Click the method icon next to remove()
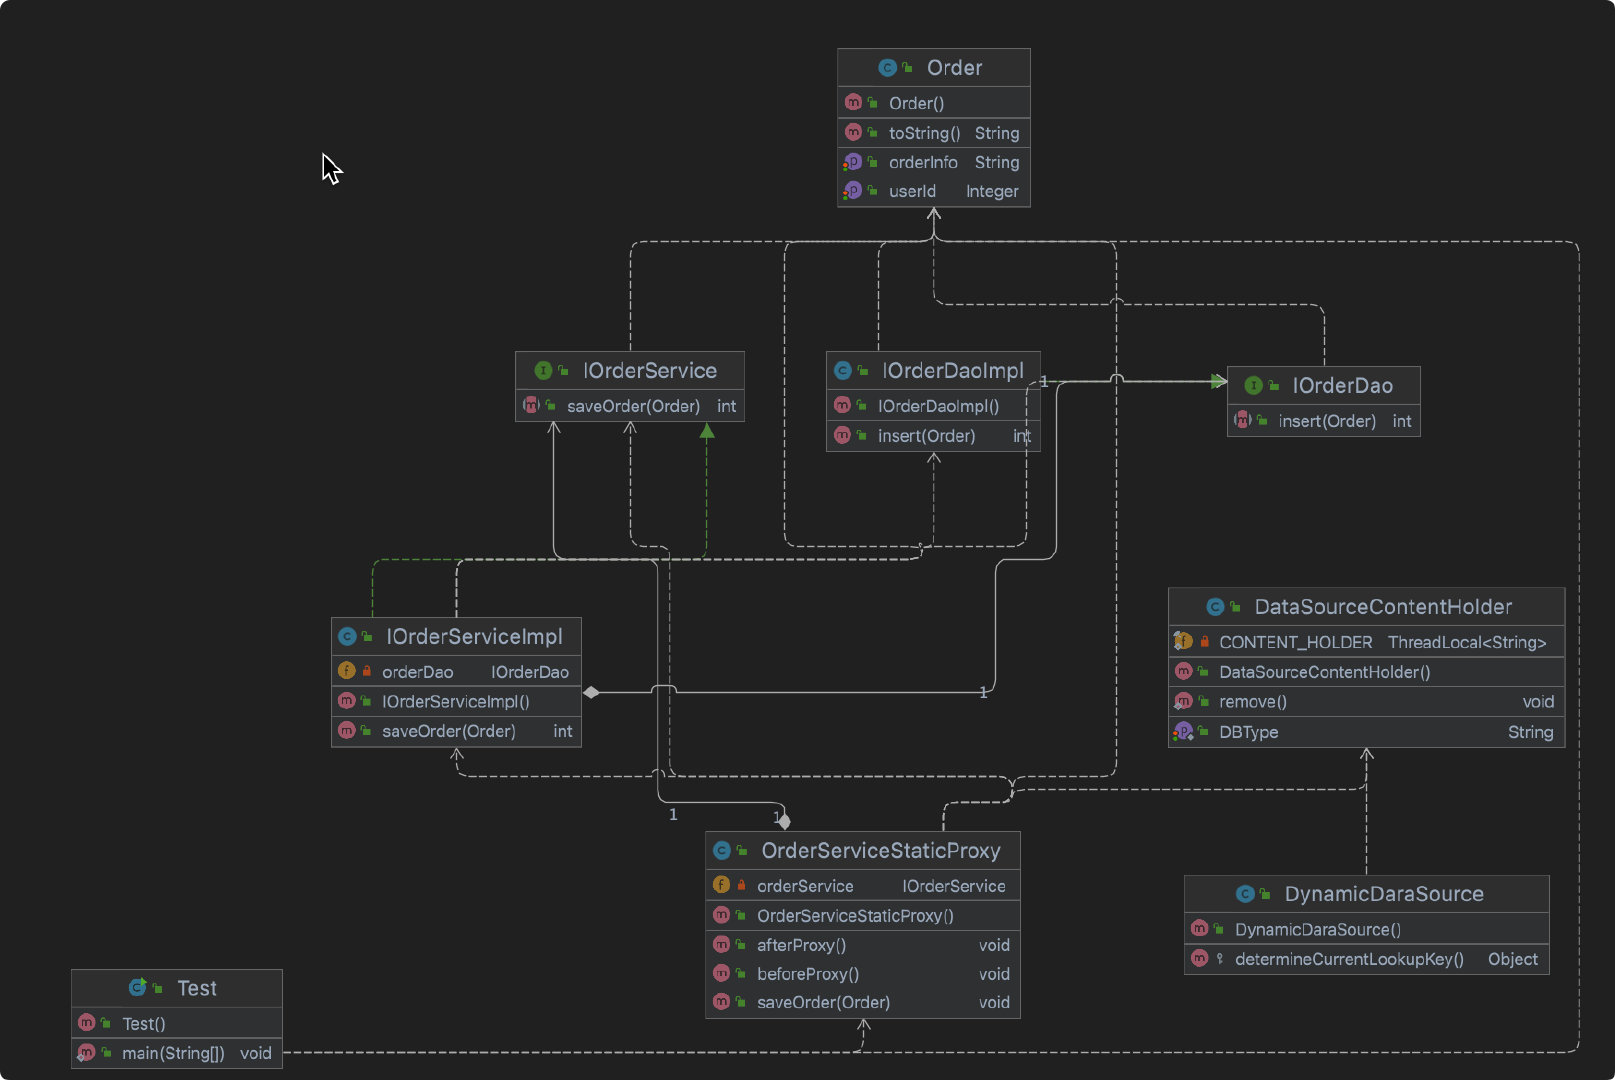The height and width of the screenshot is (1080, 1615). coord(1183,701)
